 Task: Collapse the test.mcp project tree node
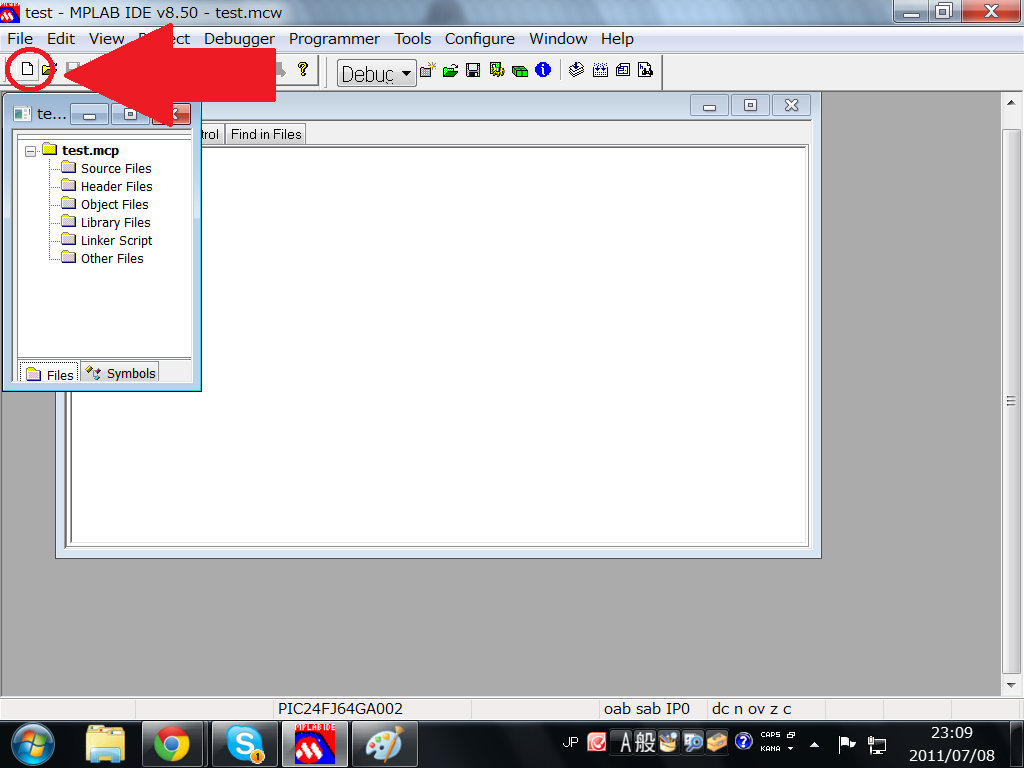30,152
